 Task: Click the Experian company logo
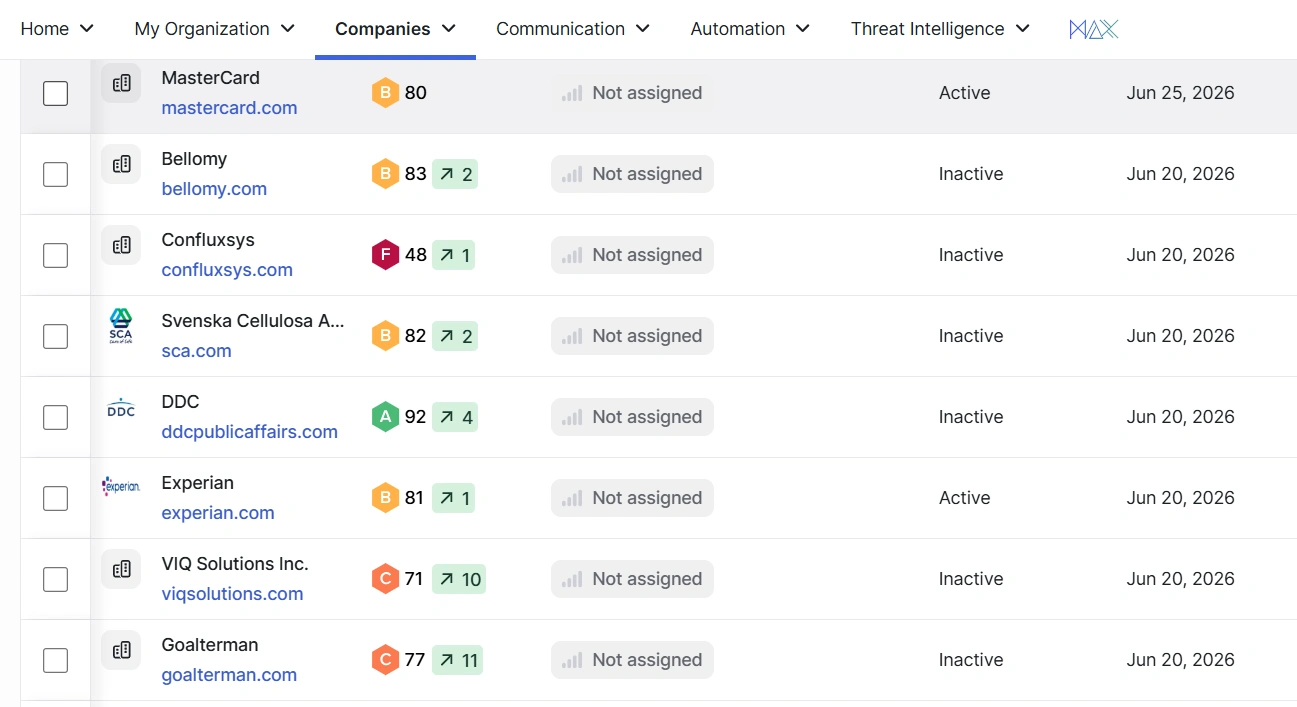click(x=121, y=488)
